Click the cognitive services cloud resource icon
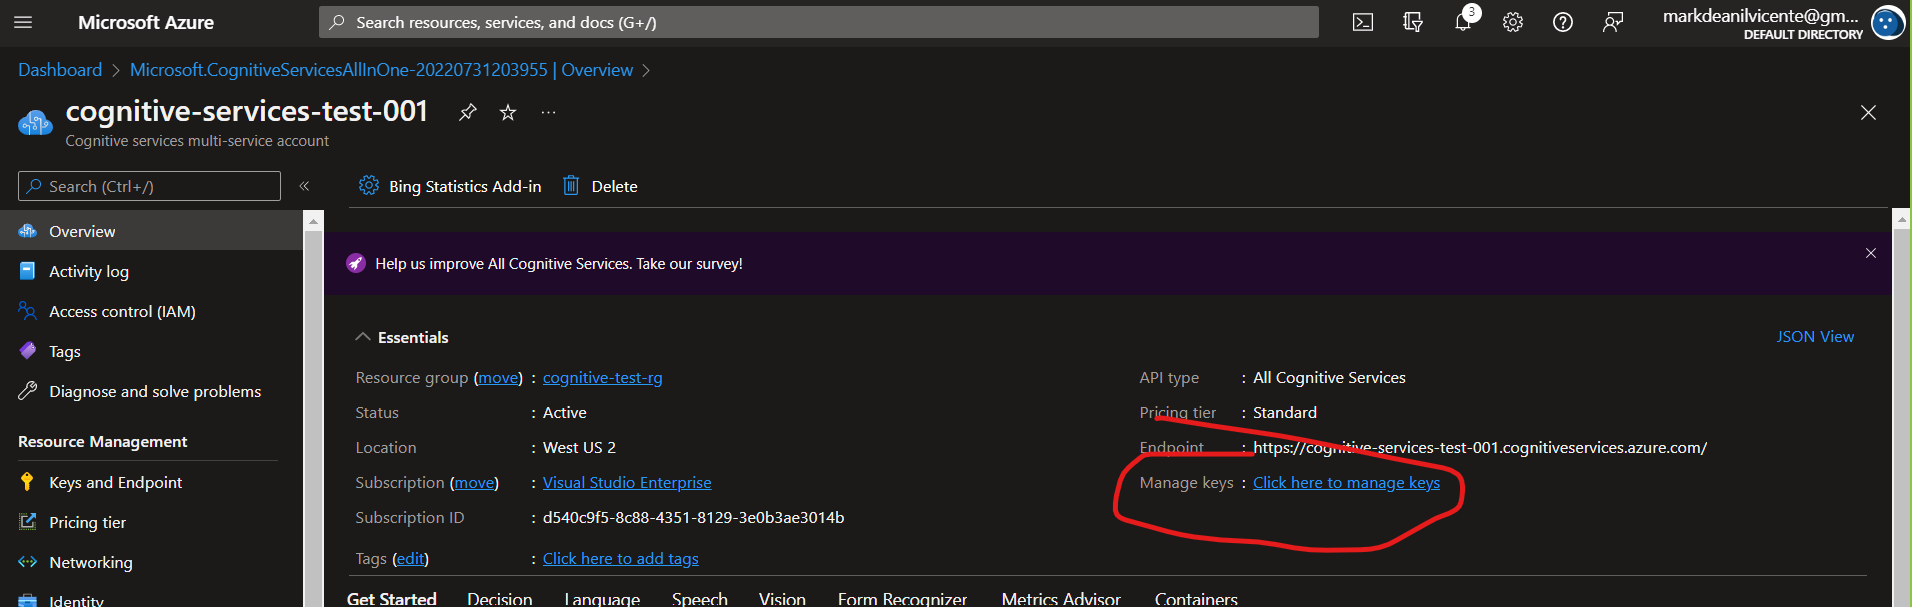Screen dimensions: 1912x607 click(35, 123)
